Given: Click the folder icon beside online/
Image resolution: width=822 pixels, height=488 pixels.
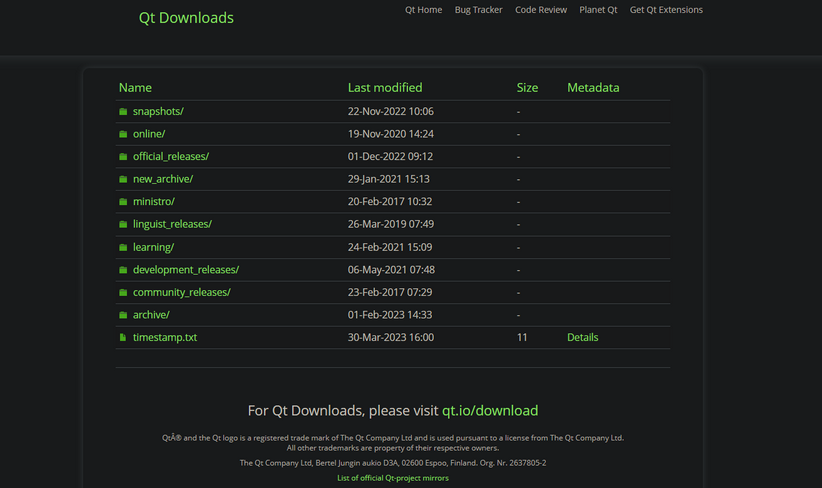Looking at the screenshot, I should (x=123, y=134).
